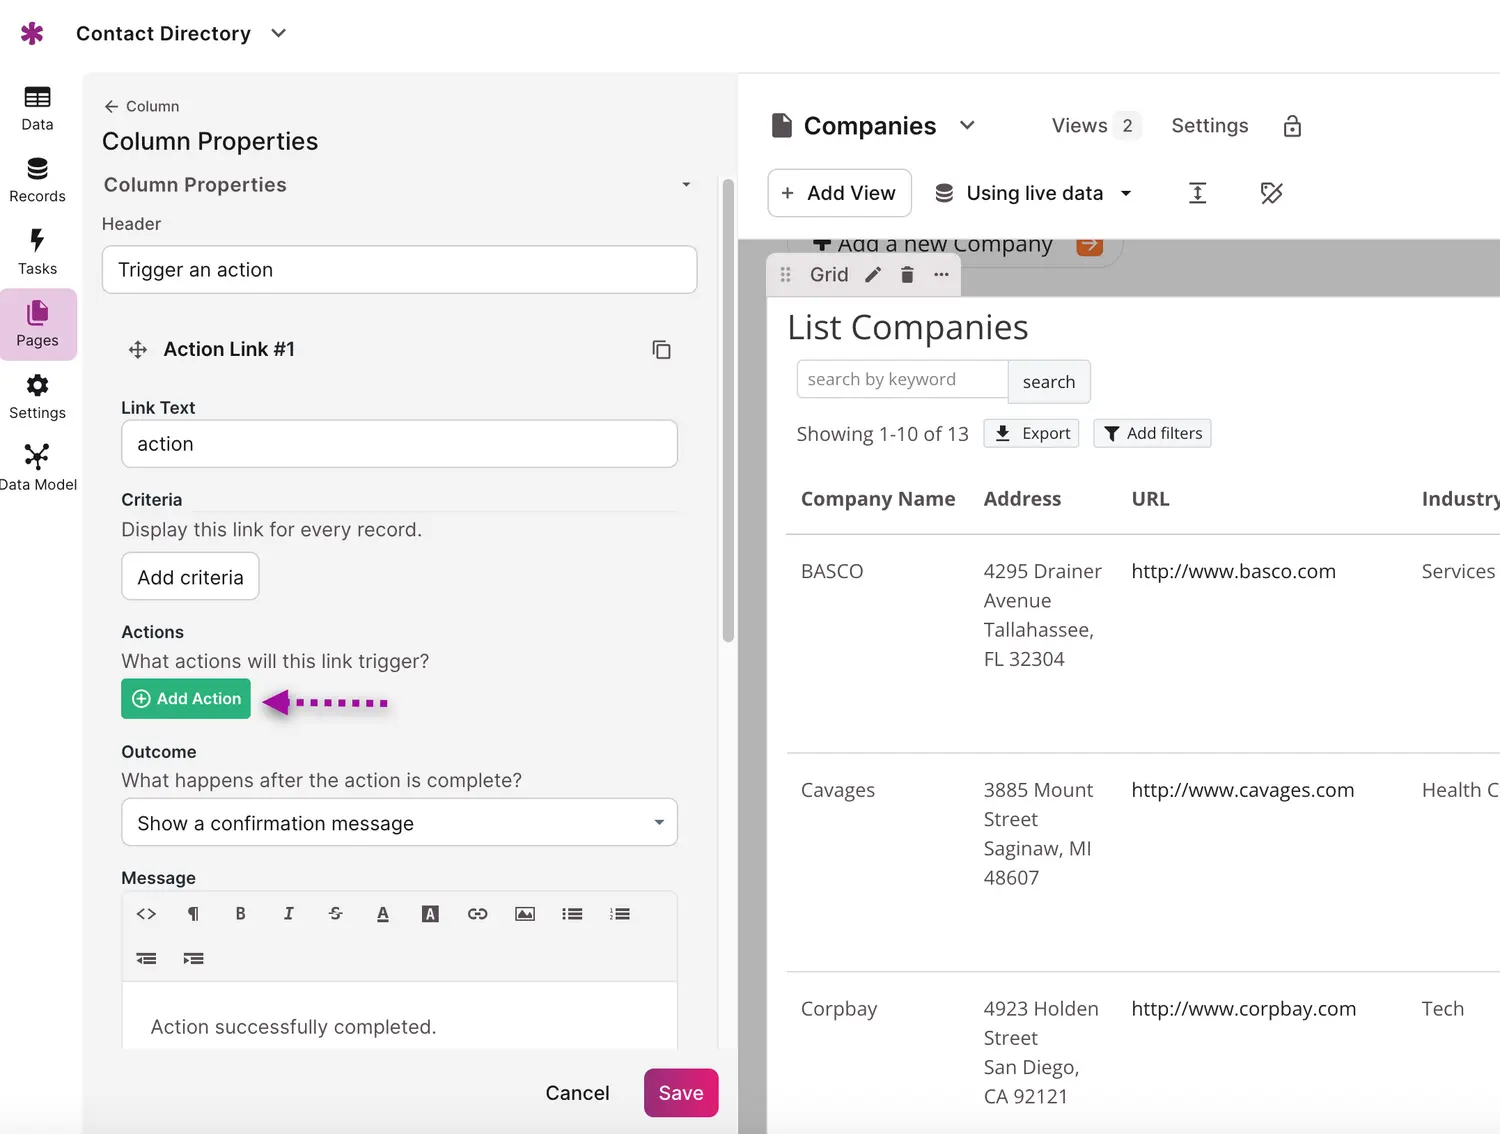Open page Settings tab
This screenshot has width=1500, height=1134.
coord(1209,126)
